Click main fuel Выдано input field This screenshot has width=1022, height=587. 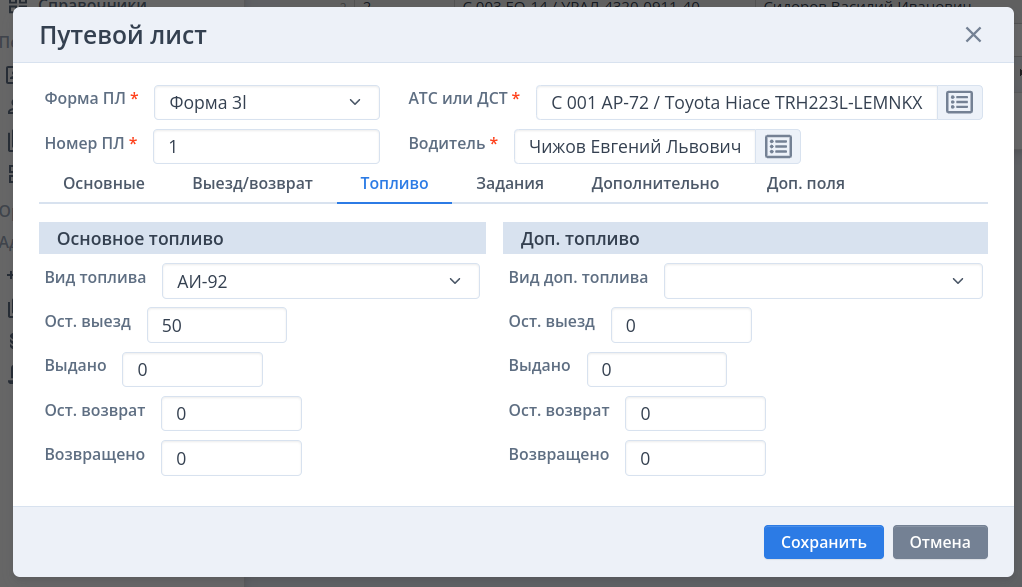coord(192,369)
